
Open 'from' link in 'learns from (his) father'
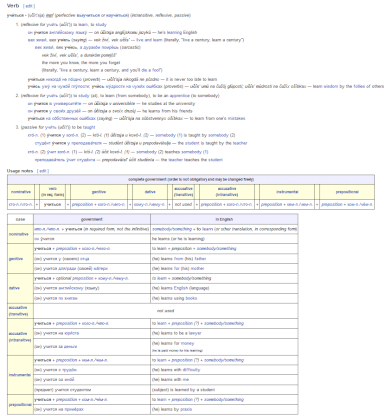pos(179,259)
